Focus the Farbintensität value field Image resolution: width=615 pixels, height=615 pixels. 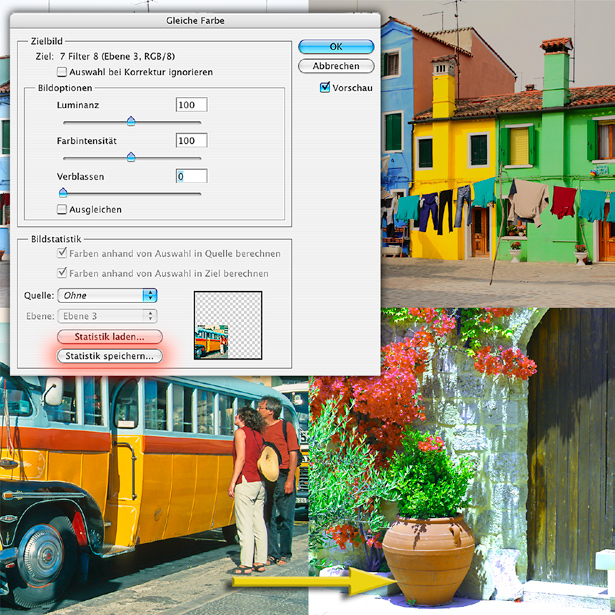pos(190,141)
